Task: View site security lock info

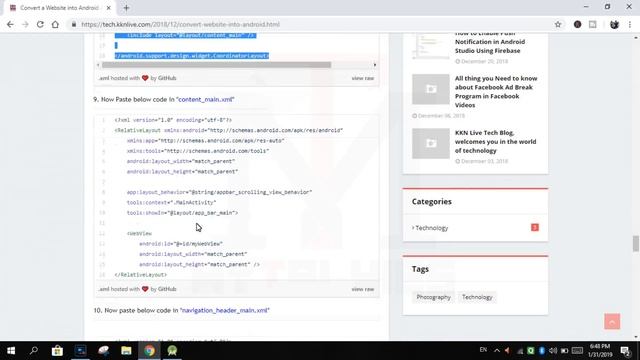Action: coord(74,24)
